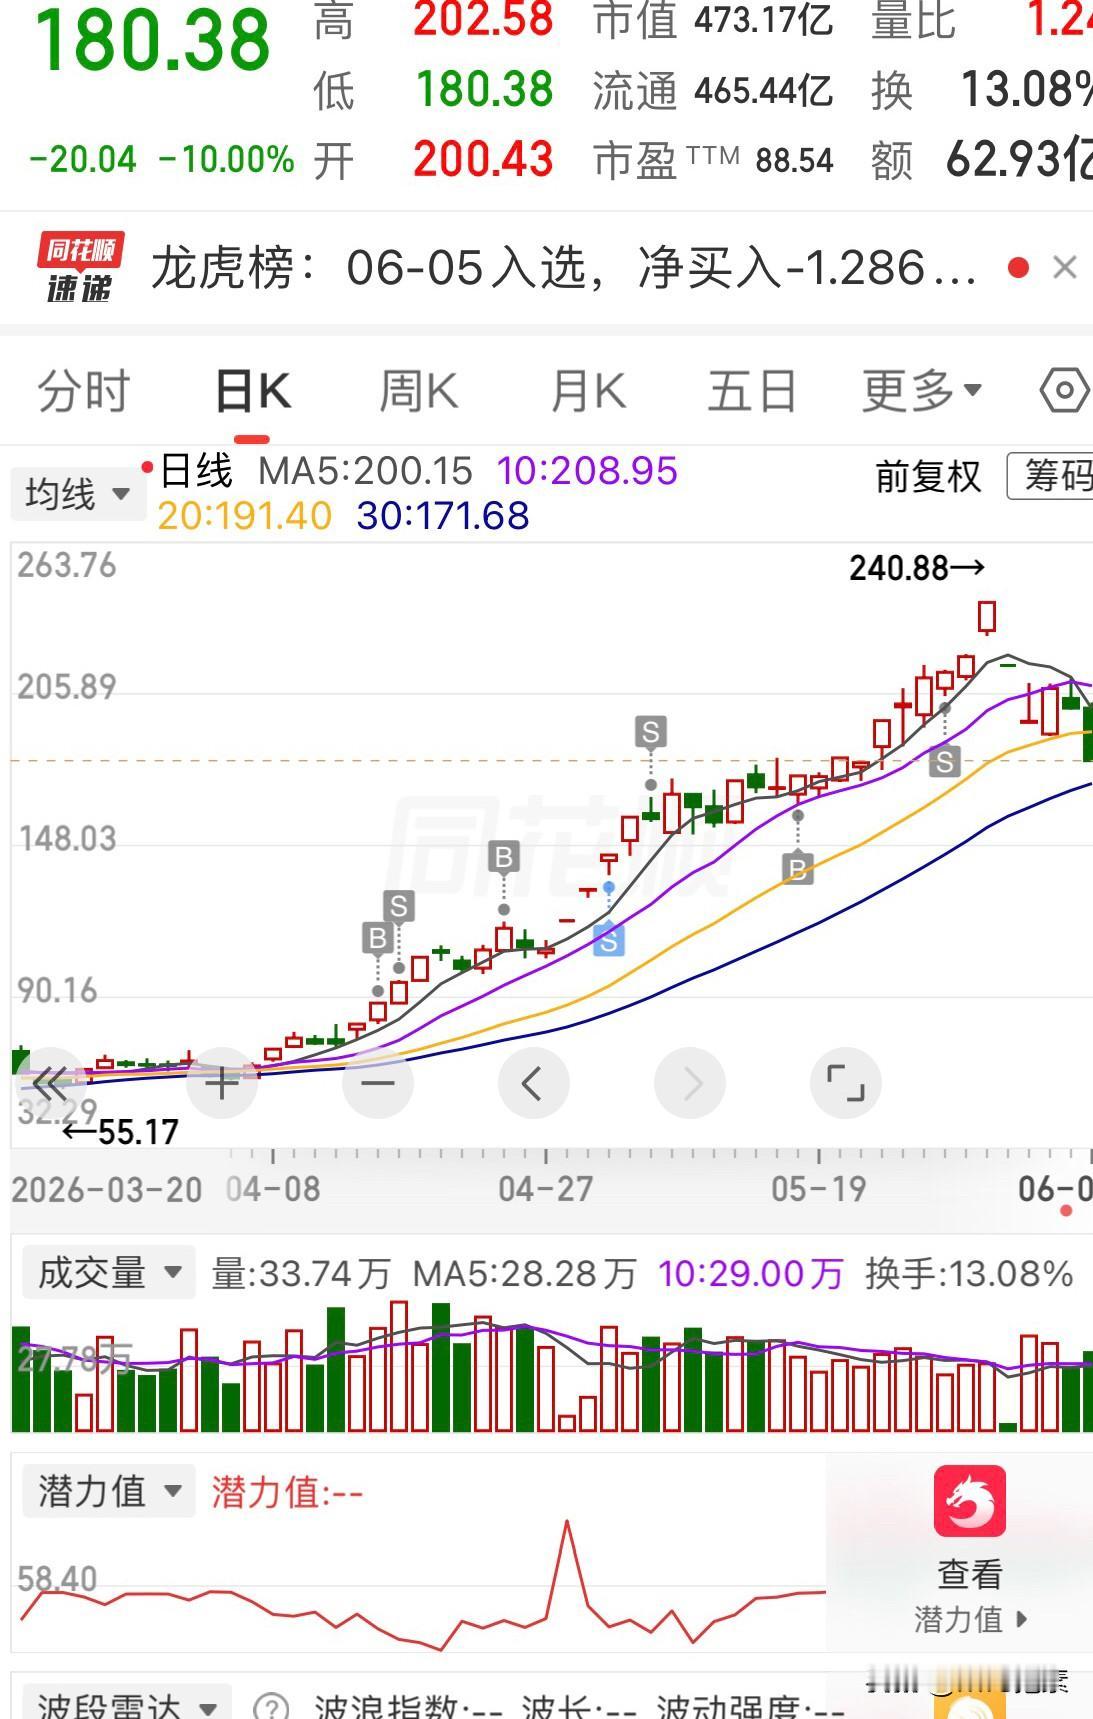Open the 波段雷达 indicator dropdown
Viewport: 1093px width, 1719px height.
pyautogui.click(x=127, y=1703)
